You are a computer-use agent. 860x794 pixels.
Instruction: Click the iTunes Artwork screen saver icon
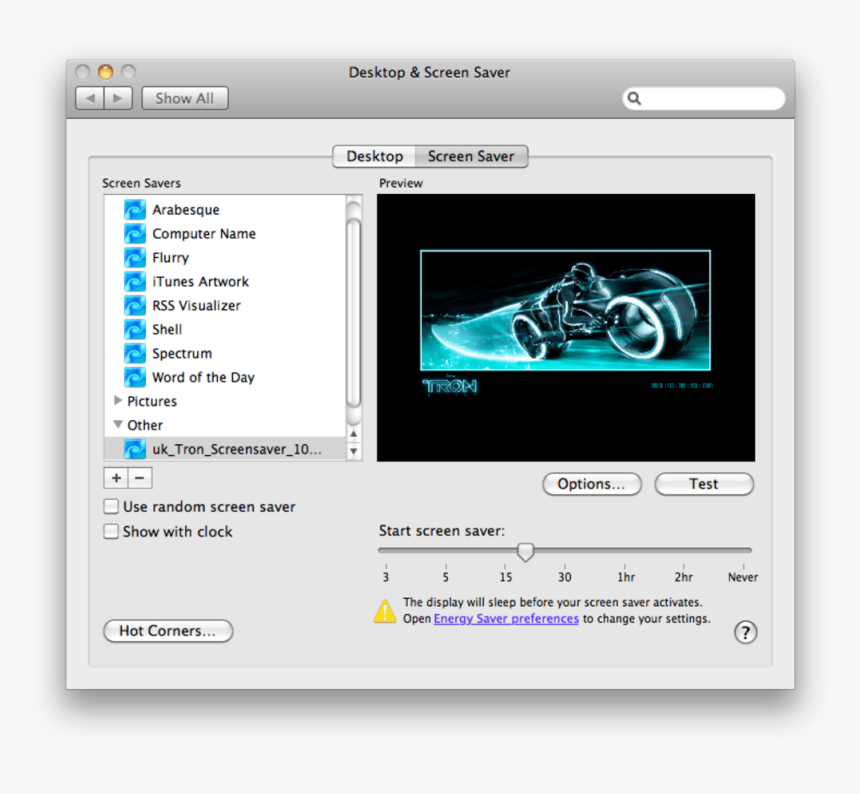[134, 281]
